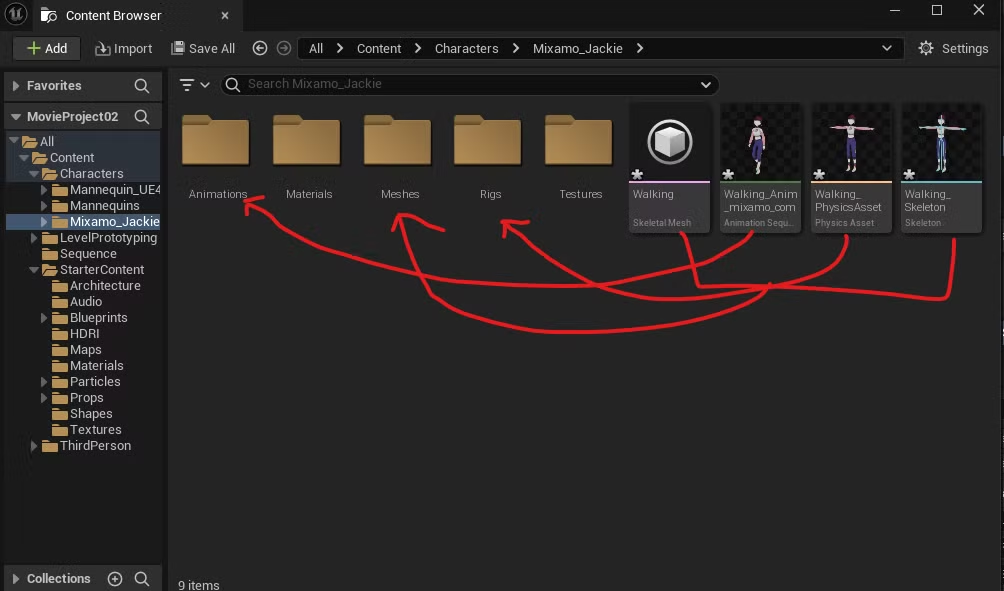This screenshot has width=1004, height=591.
Task: Close the Content Browser tab
Action: [x=225, y=15]
